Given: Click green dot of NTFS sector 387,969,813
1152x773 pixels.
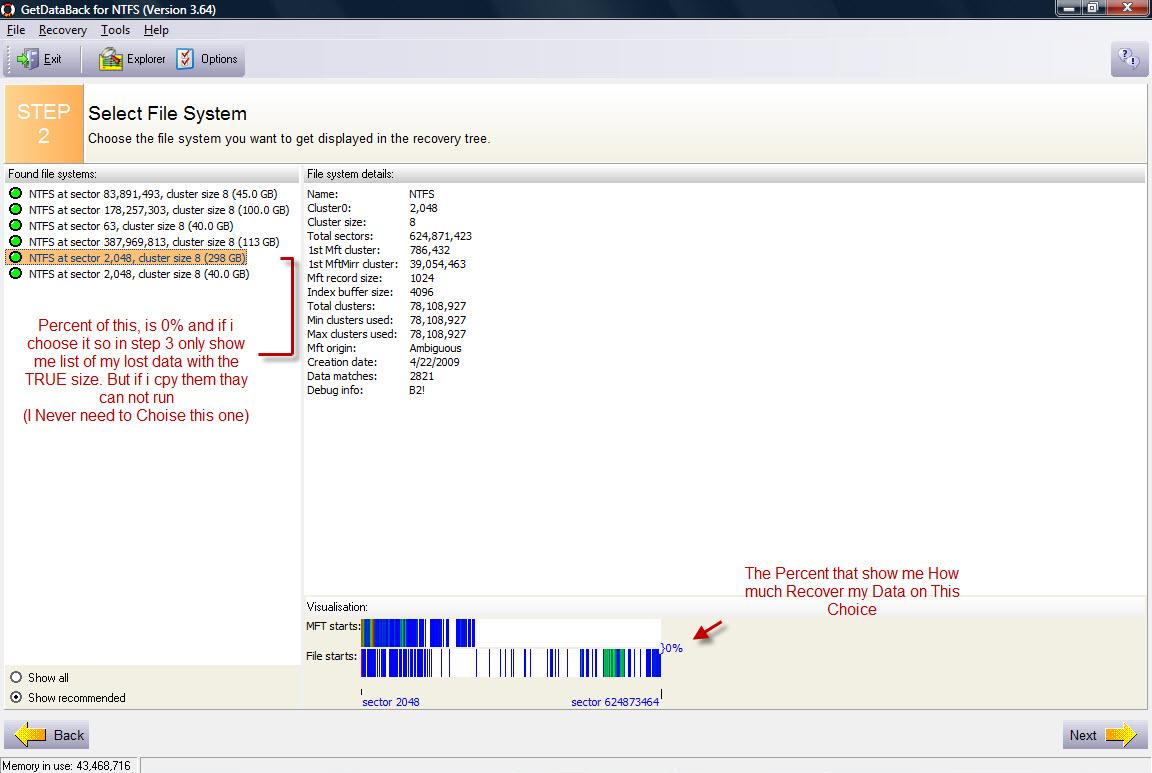Looking at the screenshot, I should pos(15,241).
